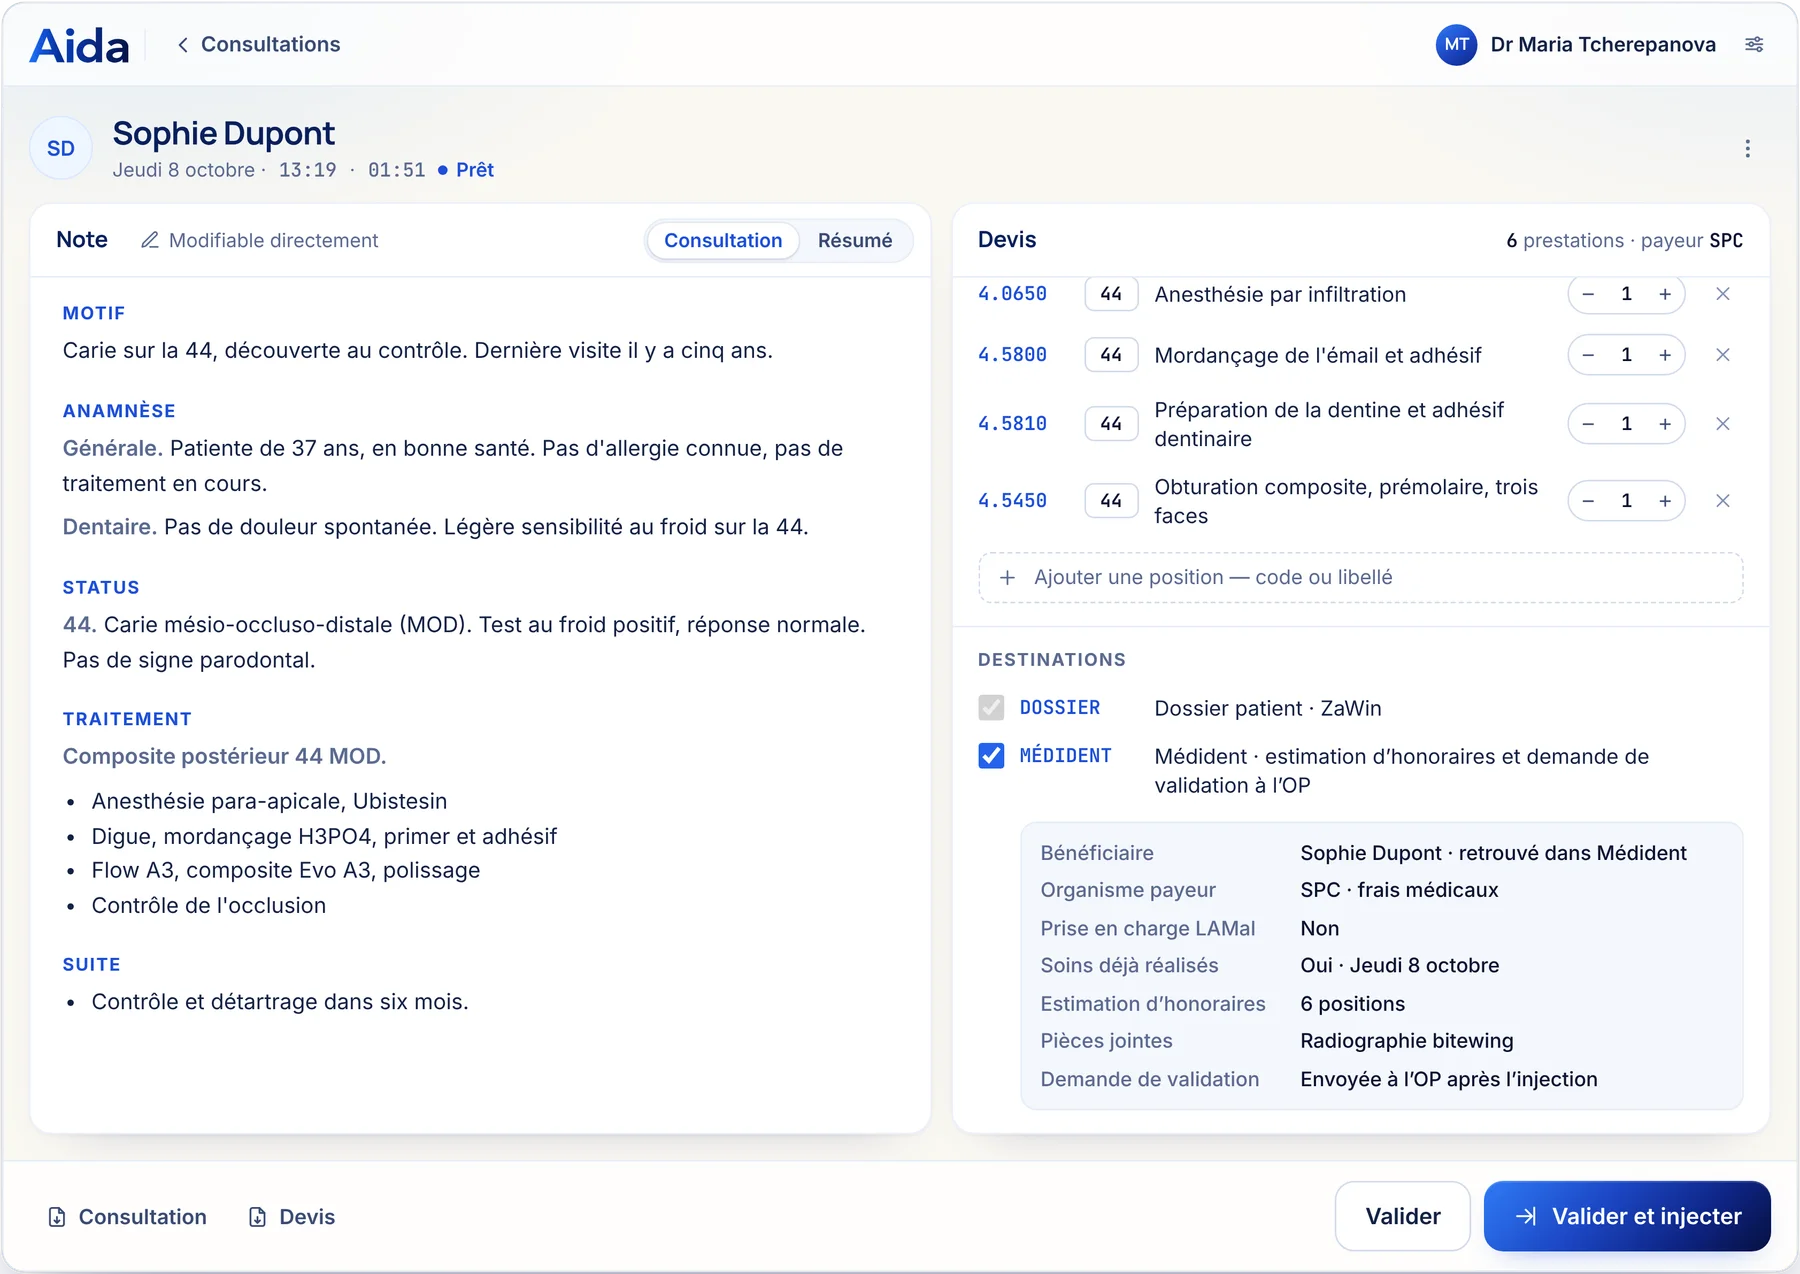Click tariff code 4.0650
The image size is (1800, 1274).
pyautogui.click(x=1012, y=294)
